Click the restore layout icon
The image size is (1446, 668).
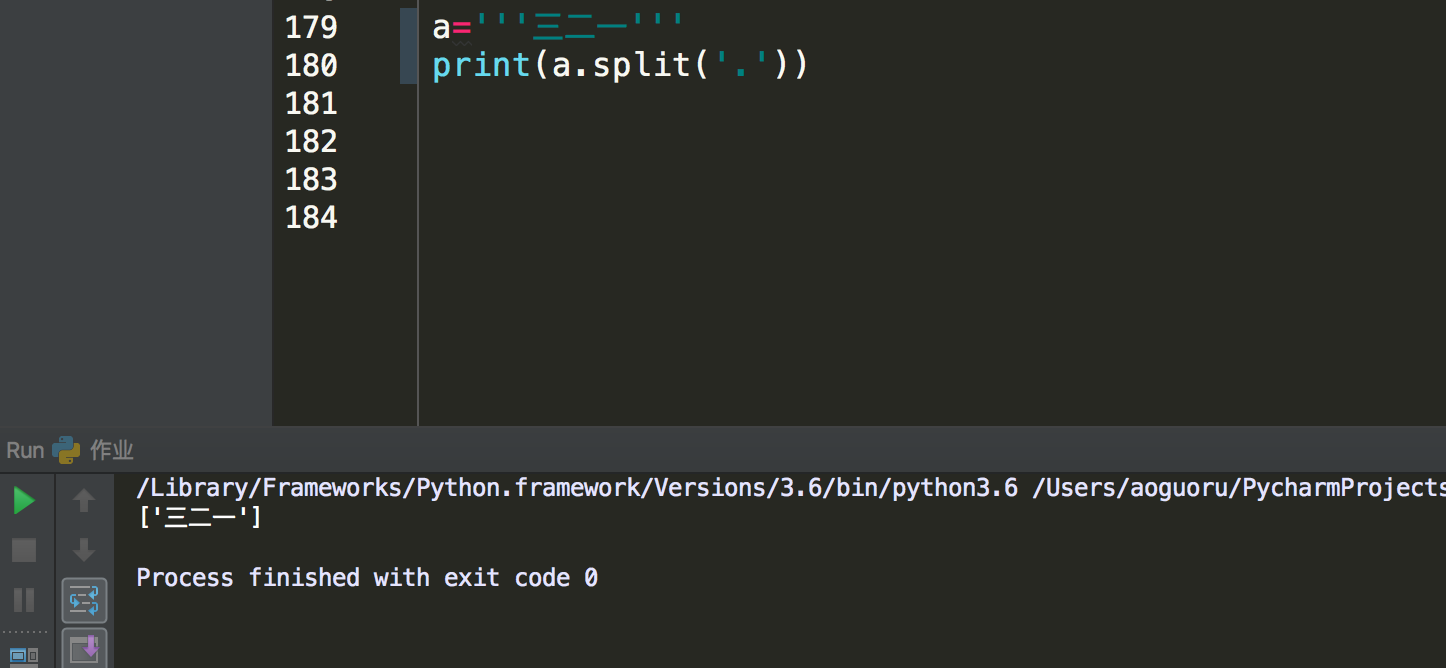[x=24, y=656]
